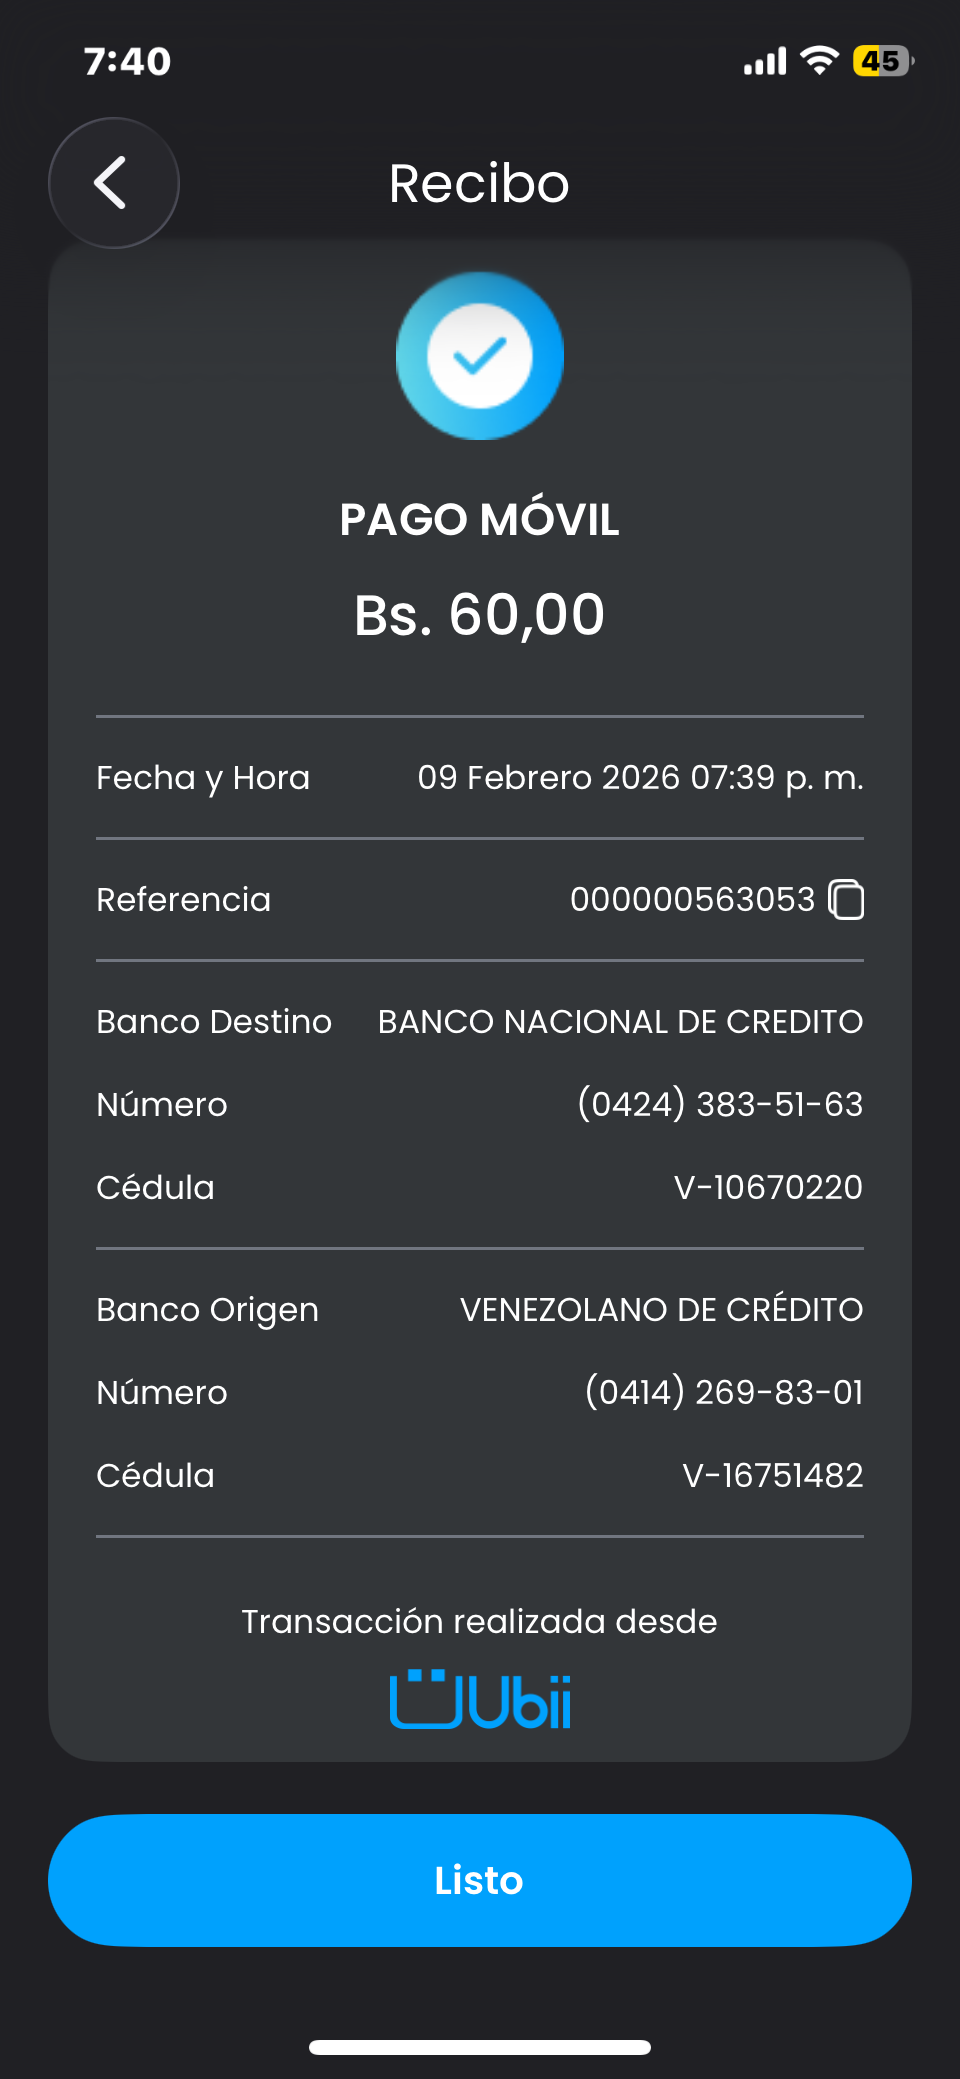The width and height of the screenshot is (960, 2079).
Task: Tap the blue checkmark success icon
Action: (480, 356)
